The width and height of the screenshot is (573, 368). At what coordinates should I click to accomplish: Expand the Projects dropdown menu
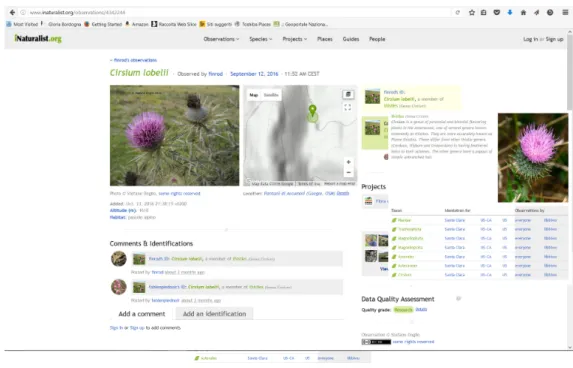click(295, 39)
